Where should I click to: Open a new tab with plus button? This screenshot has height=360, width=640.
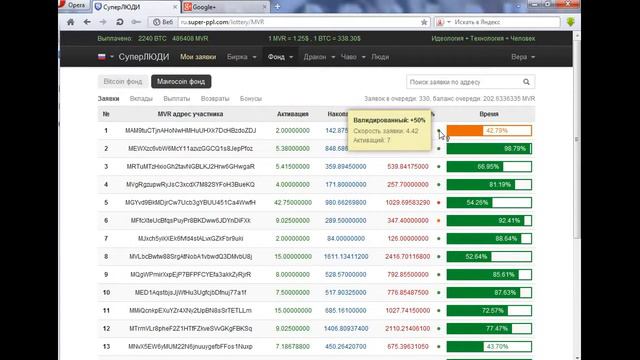coord(277,7)
